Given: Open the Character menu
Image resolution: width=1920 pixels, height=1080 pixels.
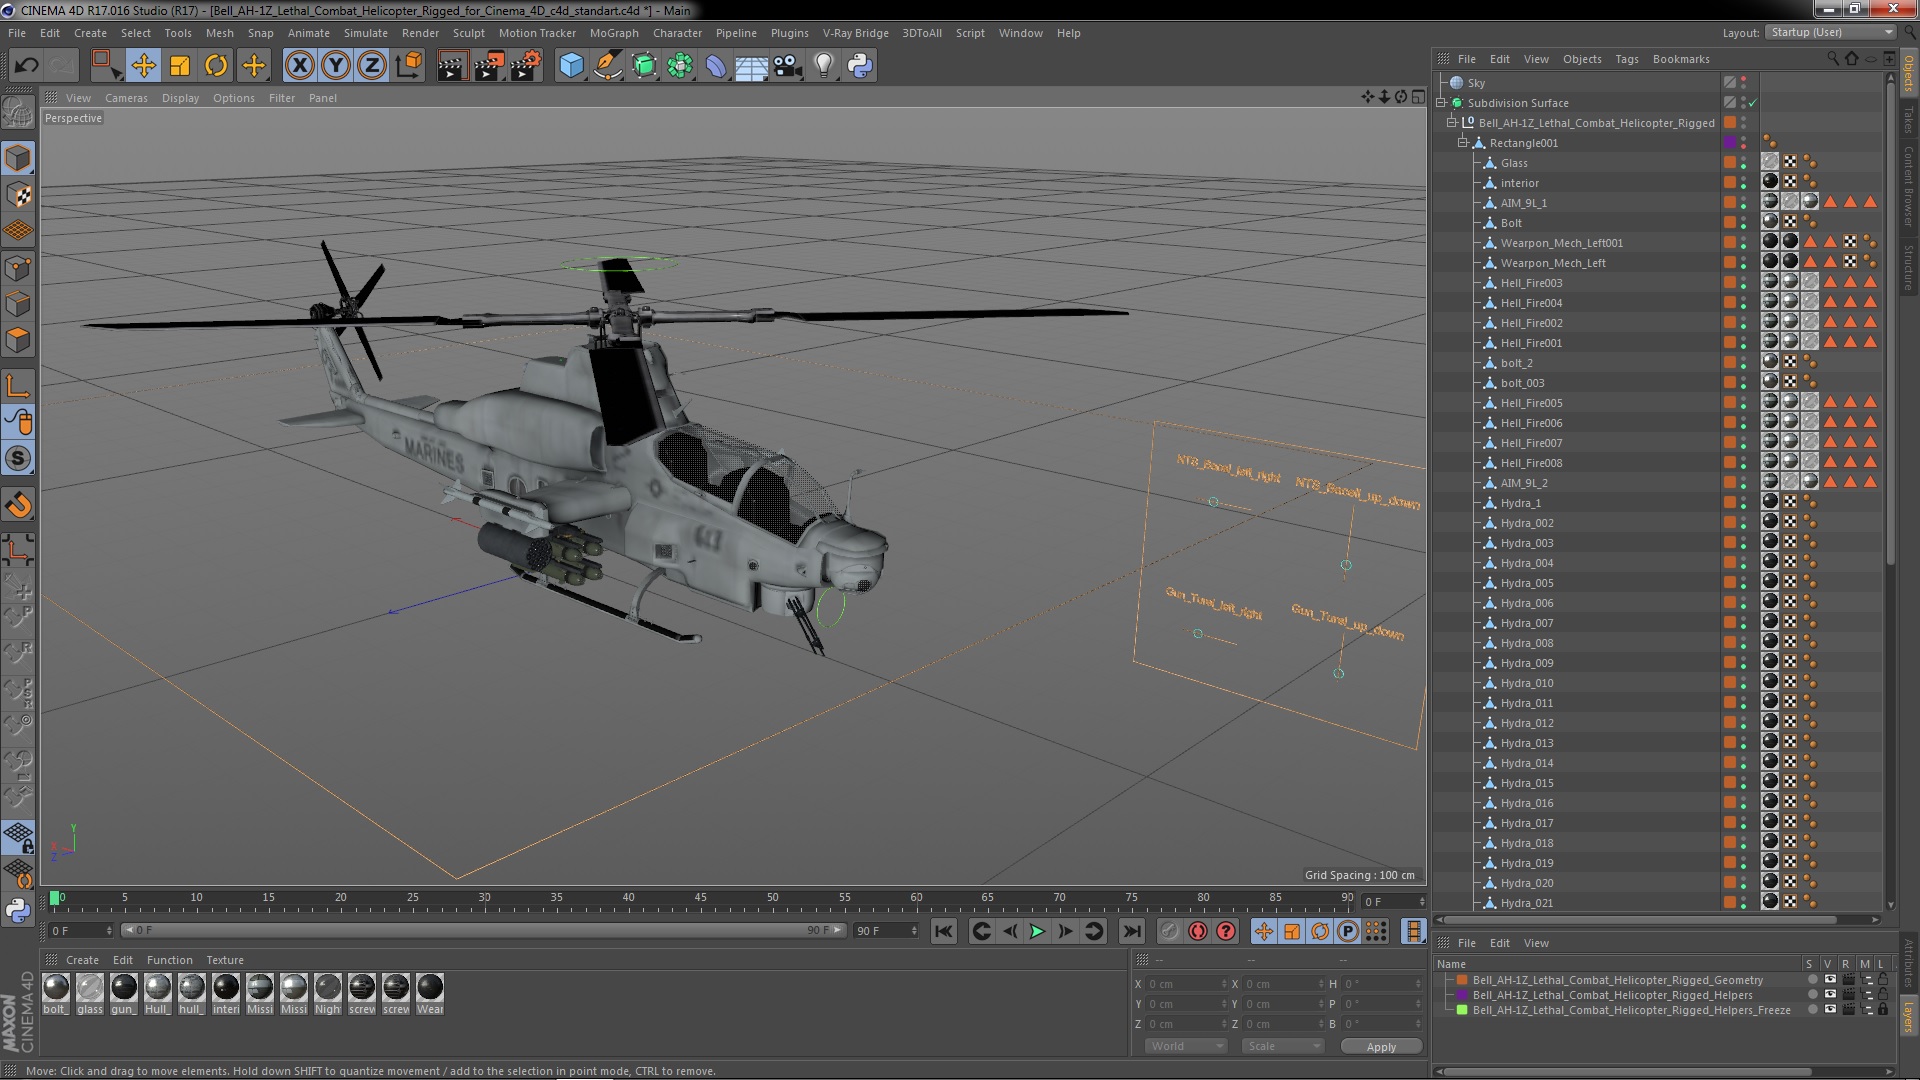Looking at the screenshot, I should (x=677, y=33).
